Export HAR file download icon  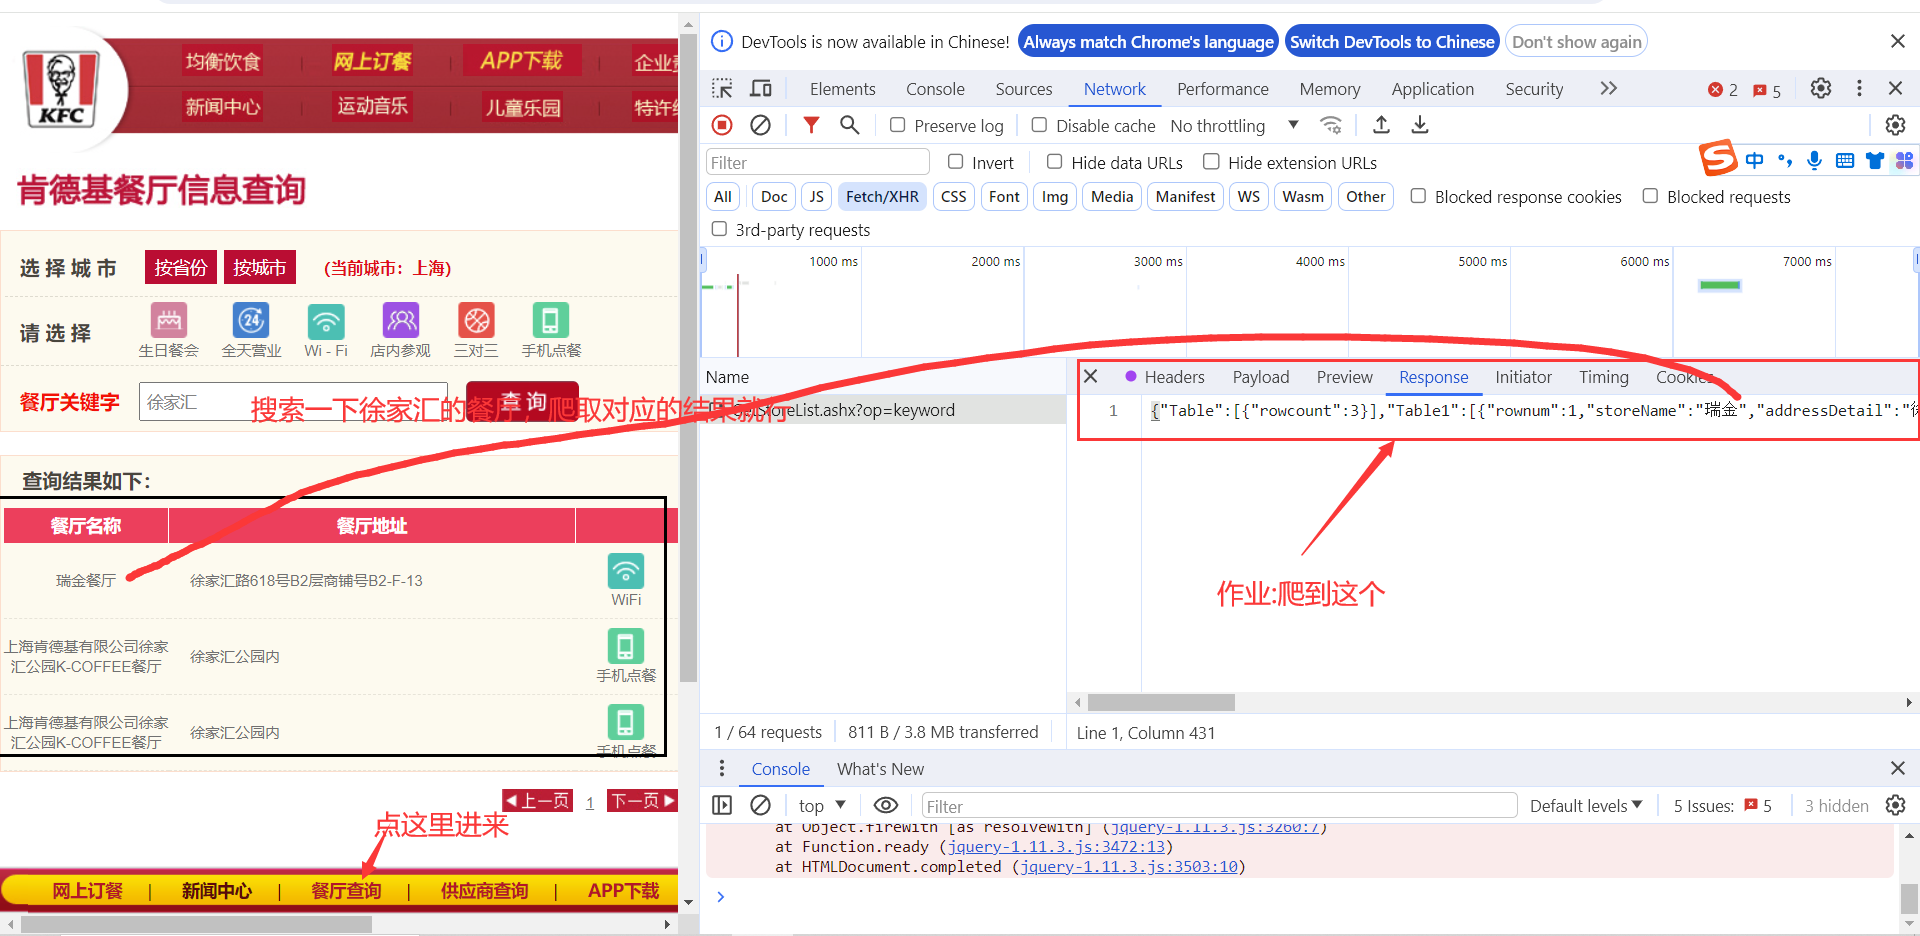coord(1419,125)
